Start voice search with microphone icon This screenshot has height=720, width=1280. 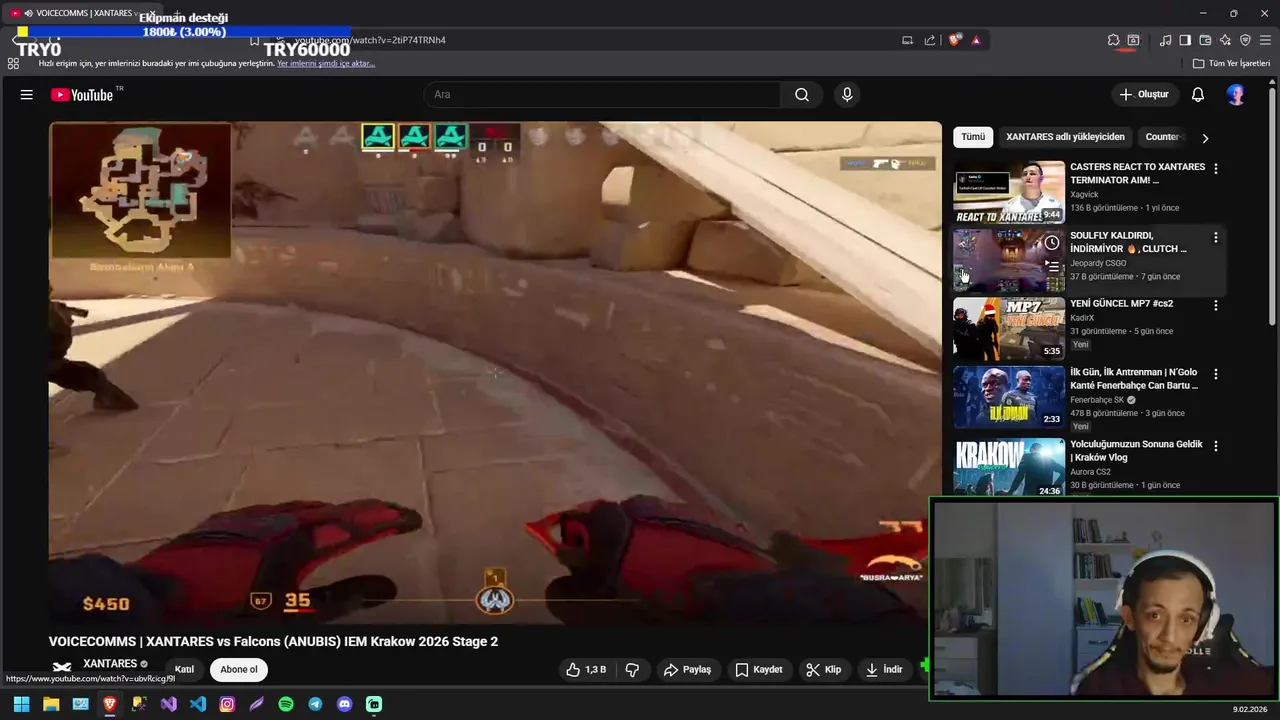(847, 95)
